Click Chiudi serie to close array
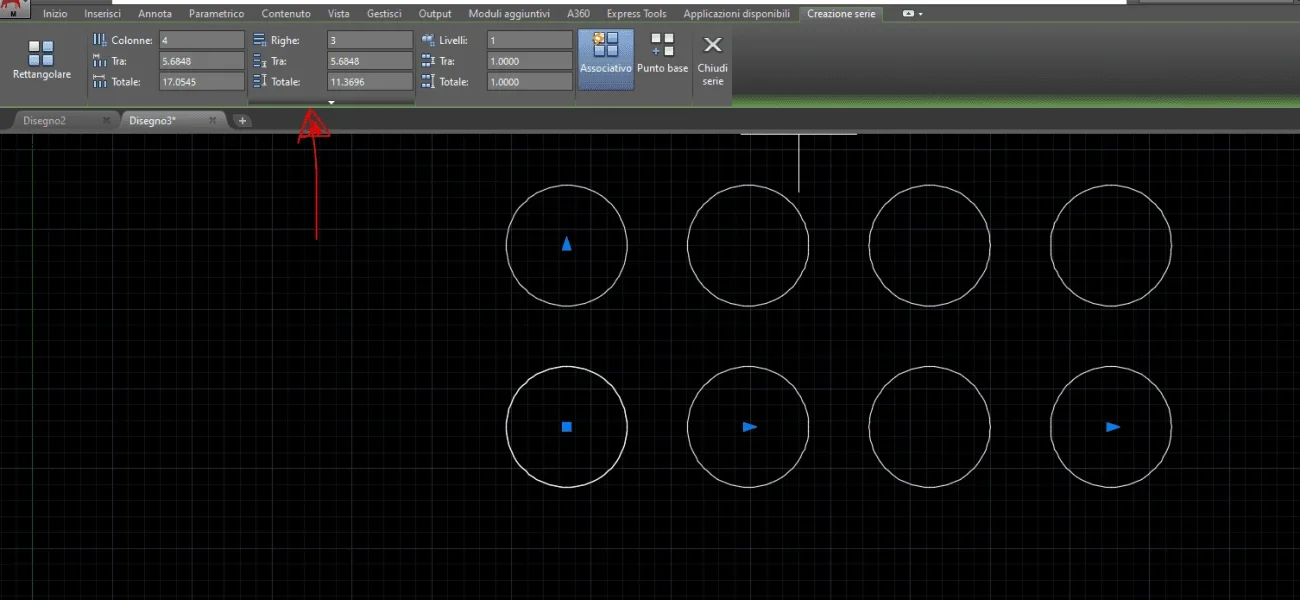The image size is (1300, 600). [x=713, y=59]
